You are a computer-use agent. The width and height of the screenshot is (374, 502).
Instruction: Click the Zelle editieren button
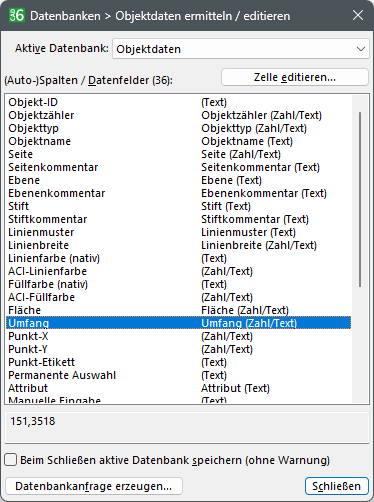pos(295,77)
